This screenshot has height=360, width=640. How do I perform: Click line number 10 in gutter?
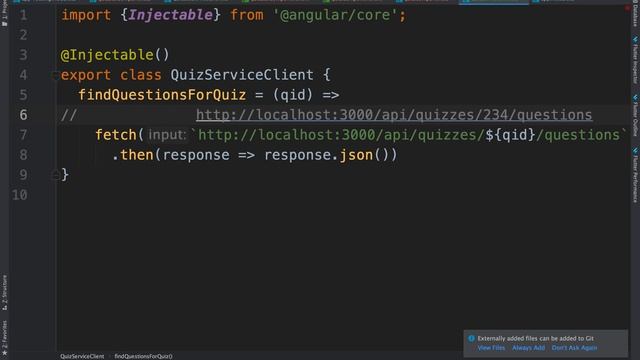click(x=20, y=195)
